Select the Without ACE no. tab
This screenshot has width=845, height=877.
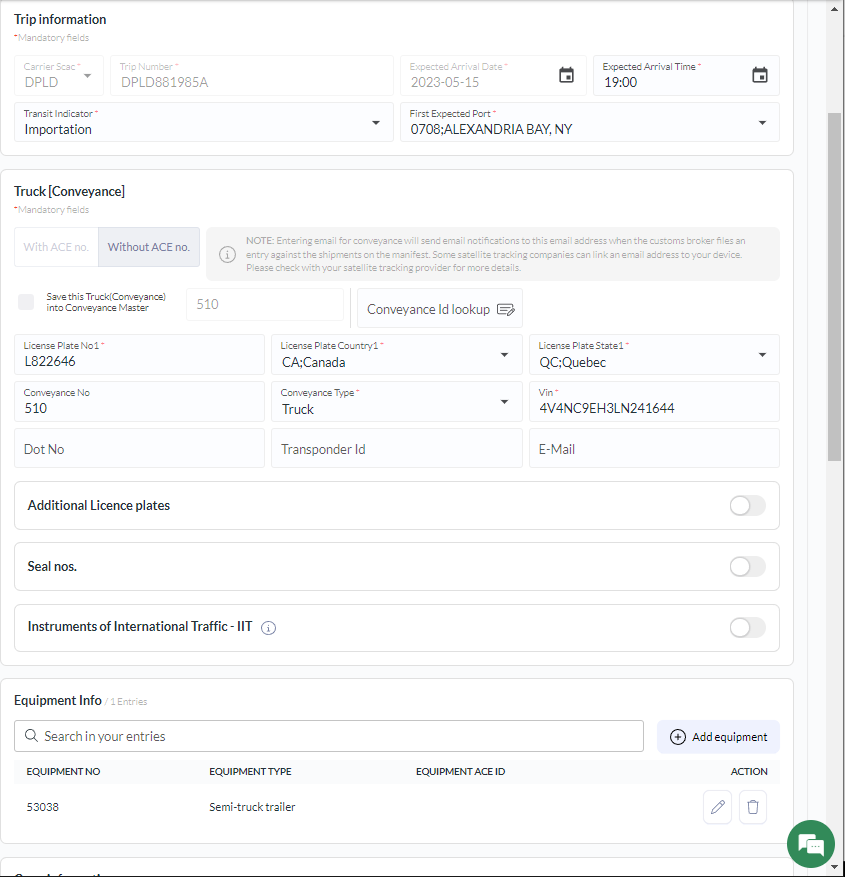149,247
